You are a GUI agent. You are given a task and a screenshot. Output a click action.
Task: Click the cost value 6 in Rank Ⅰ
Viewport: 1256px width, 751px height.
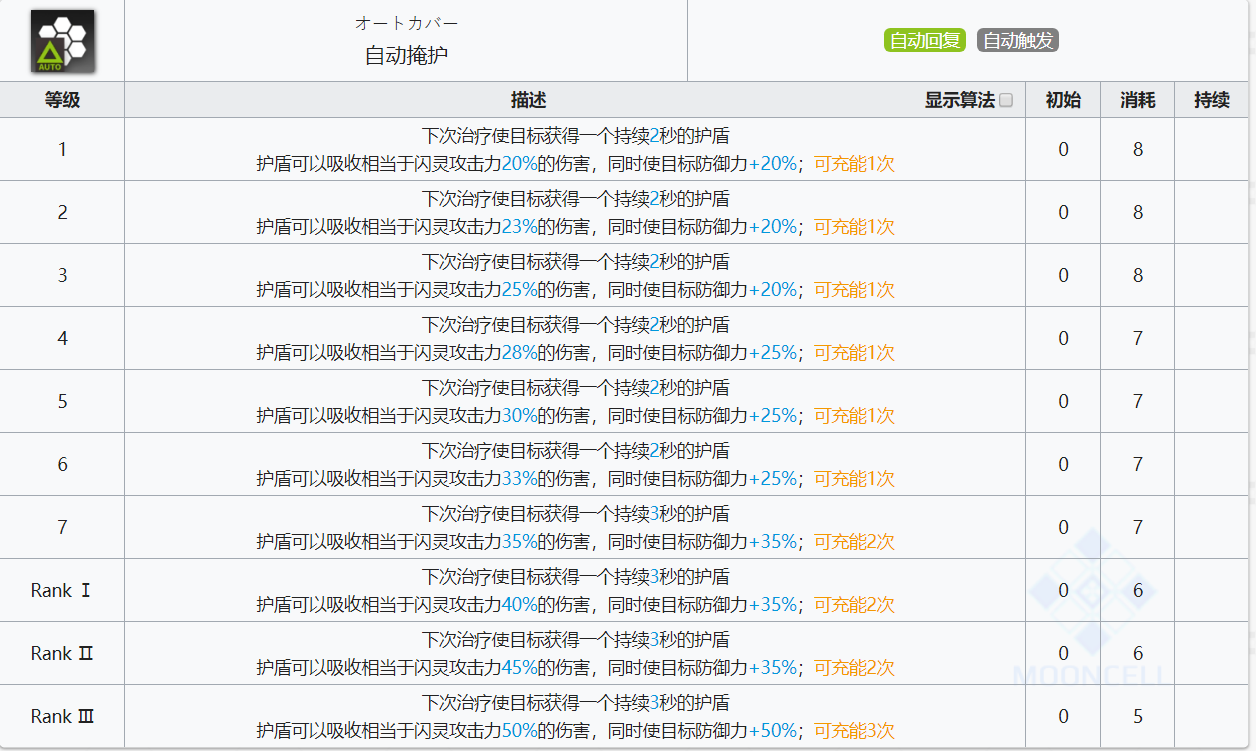(x=1138, y=591)
